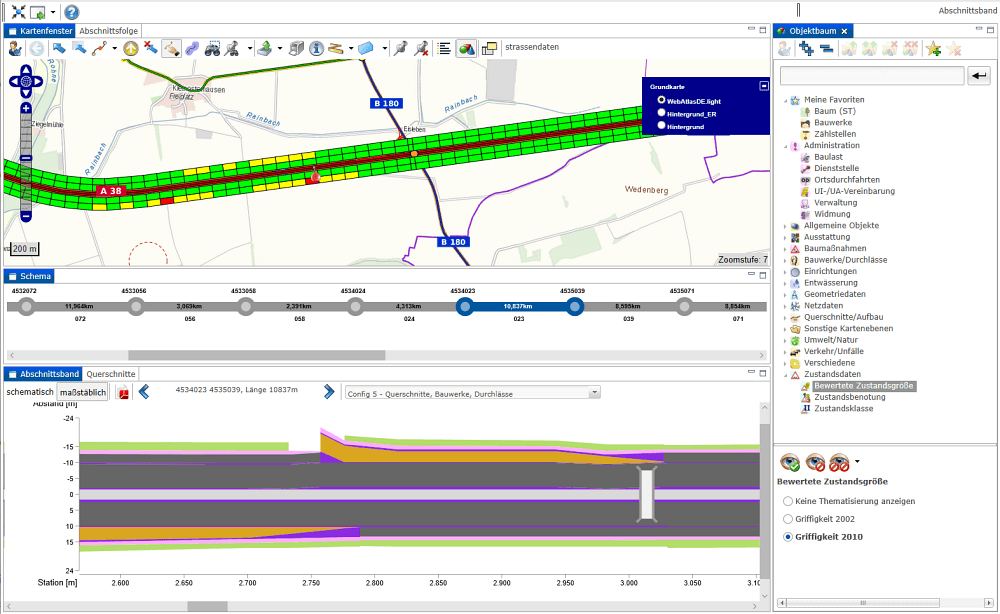The height and width of the screenshot is (614, 1000).
Task: Select Keine Thematisierung anzeigen option
Action: [789, 501]
